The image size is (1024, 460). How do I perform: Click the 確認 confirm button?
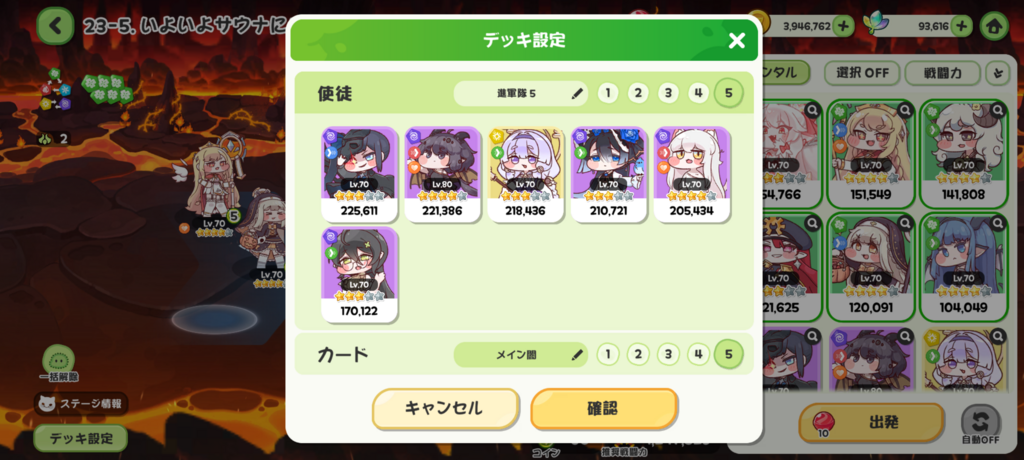(603, 408)
